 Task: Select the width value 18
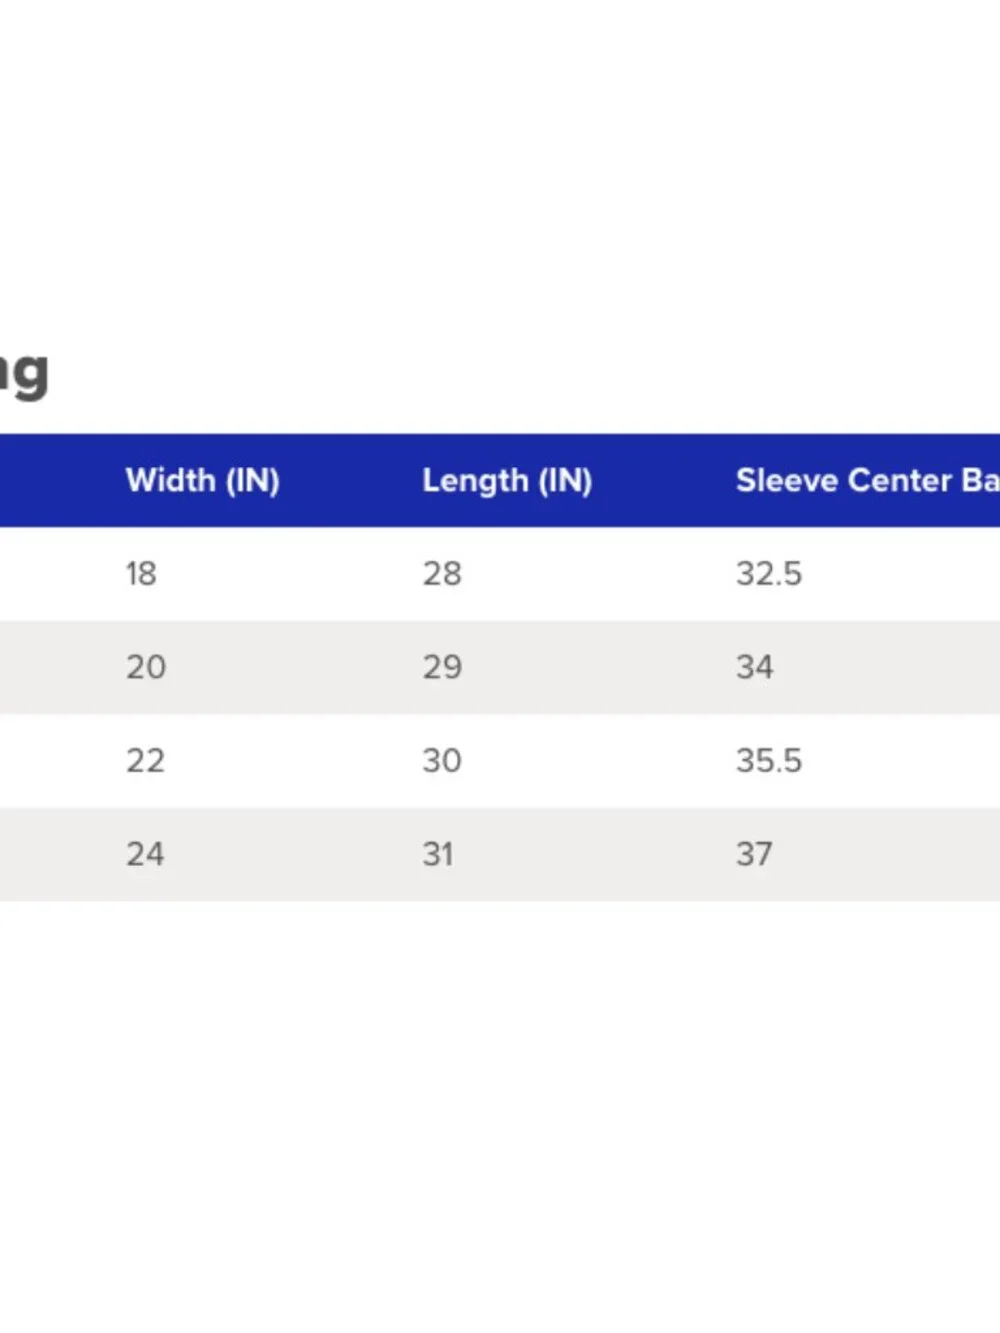coord(141,574)
